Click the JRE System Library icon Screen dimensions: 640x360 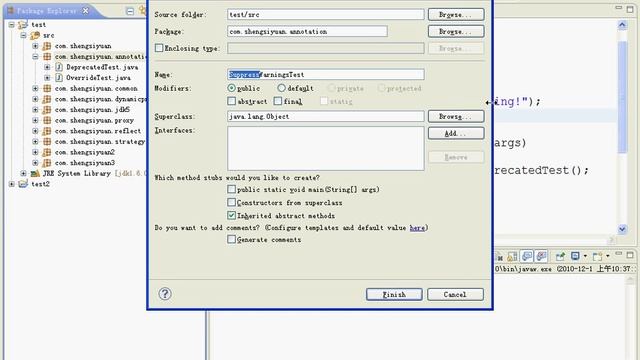(35, 173)
